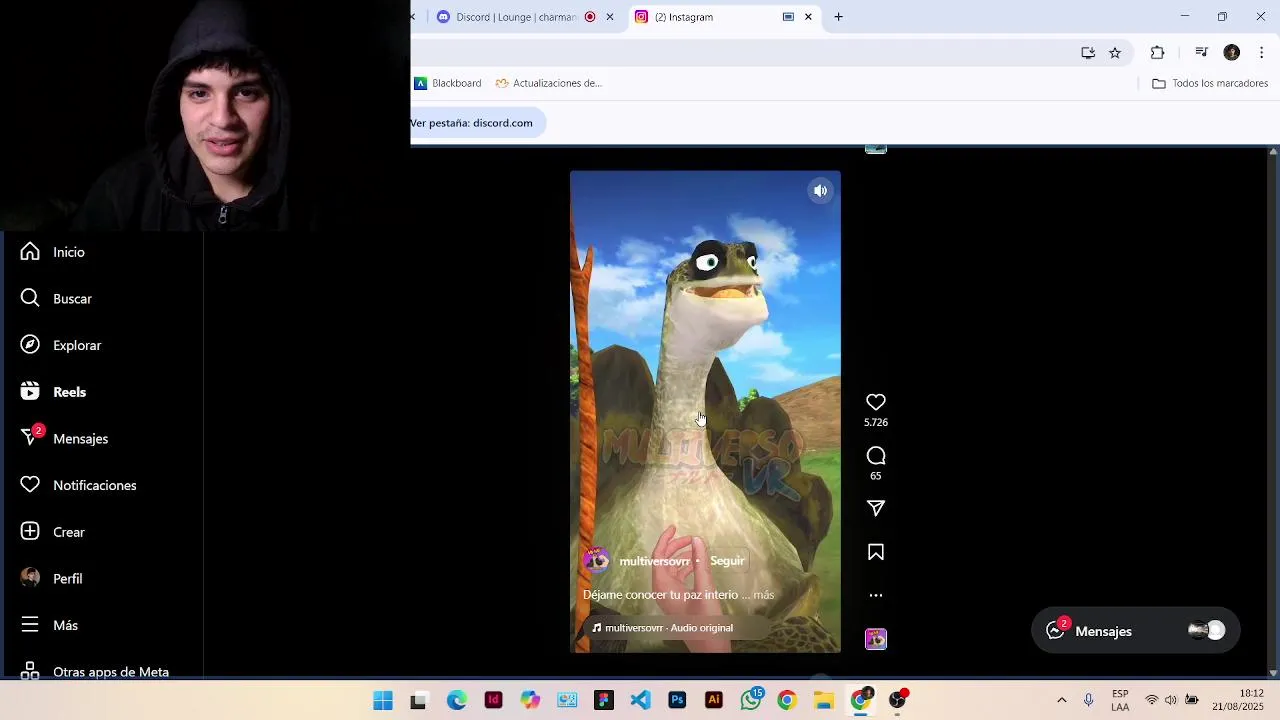Screen dimensions: 1280x720
Task: Open reel more options three dots
Action: (x=876, y=595)
